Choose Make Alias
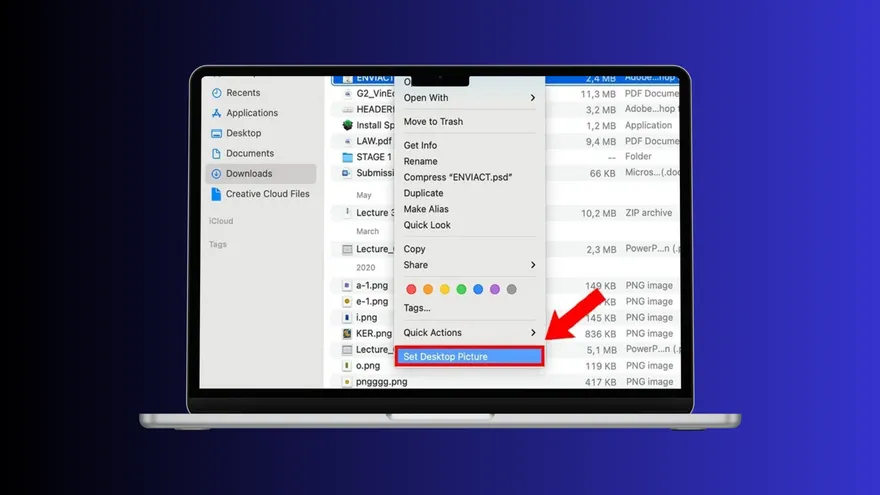The image size is (880, 495). click(x=426, y=209)
